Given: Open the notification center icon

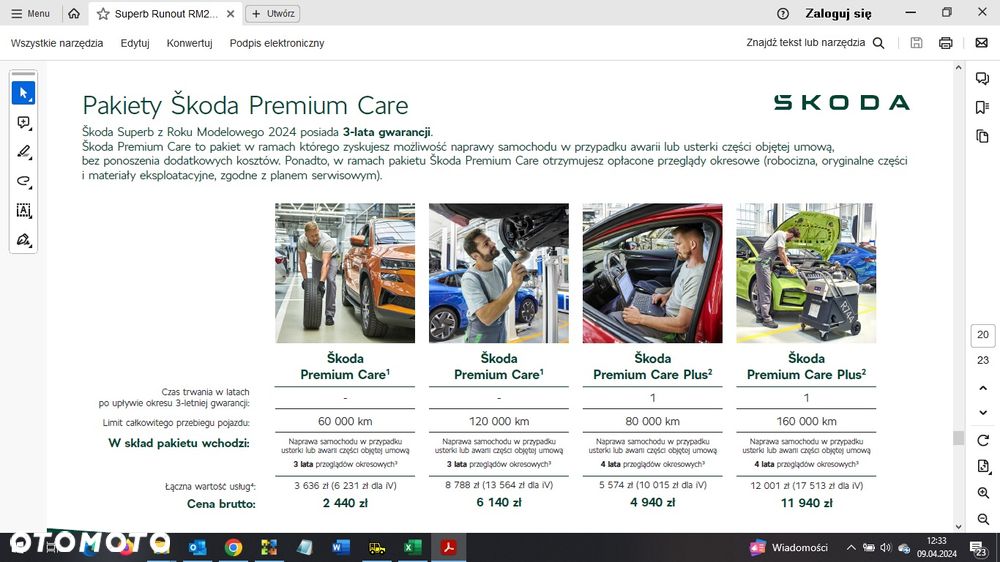Looking at the screenshot, I should click(x=978, y=548).
